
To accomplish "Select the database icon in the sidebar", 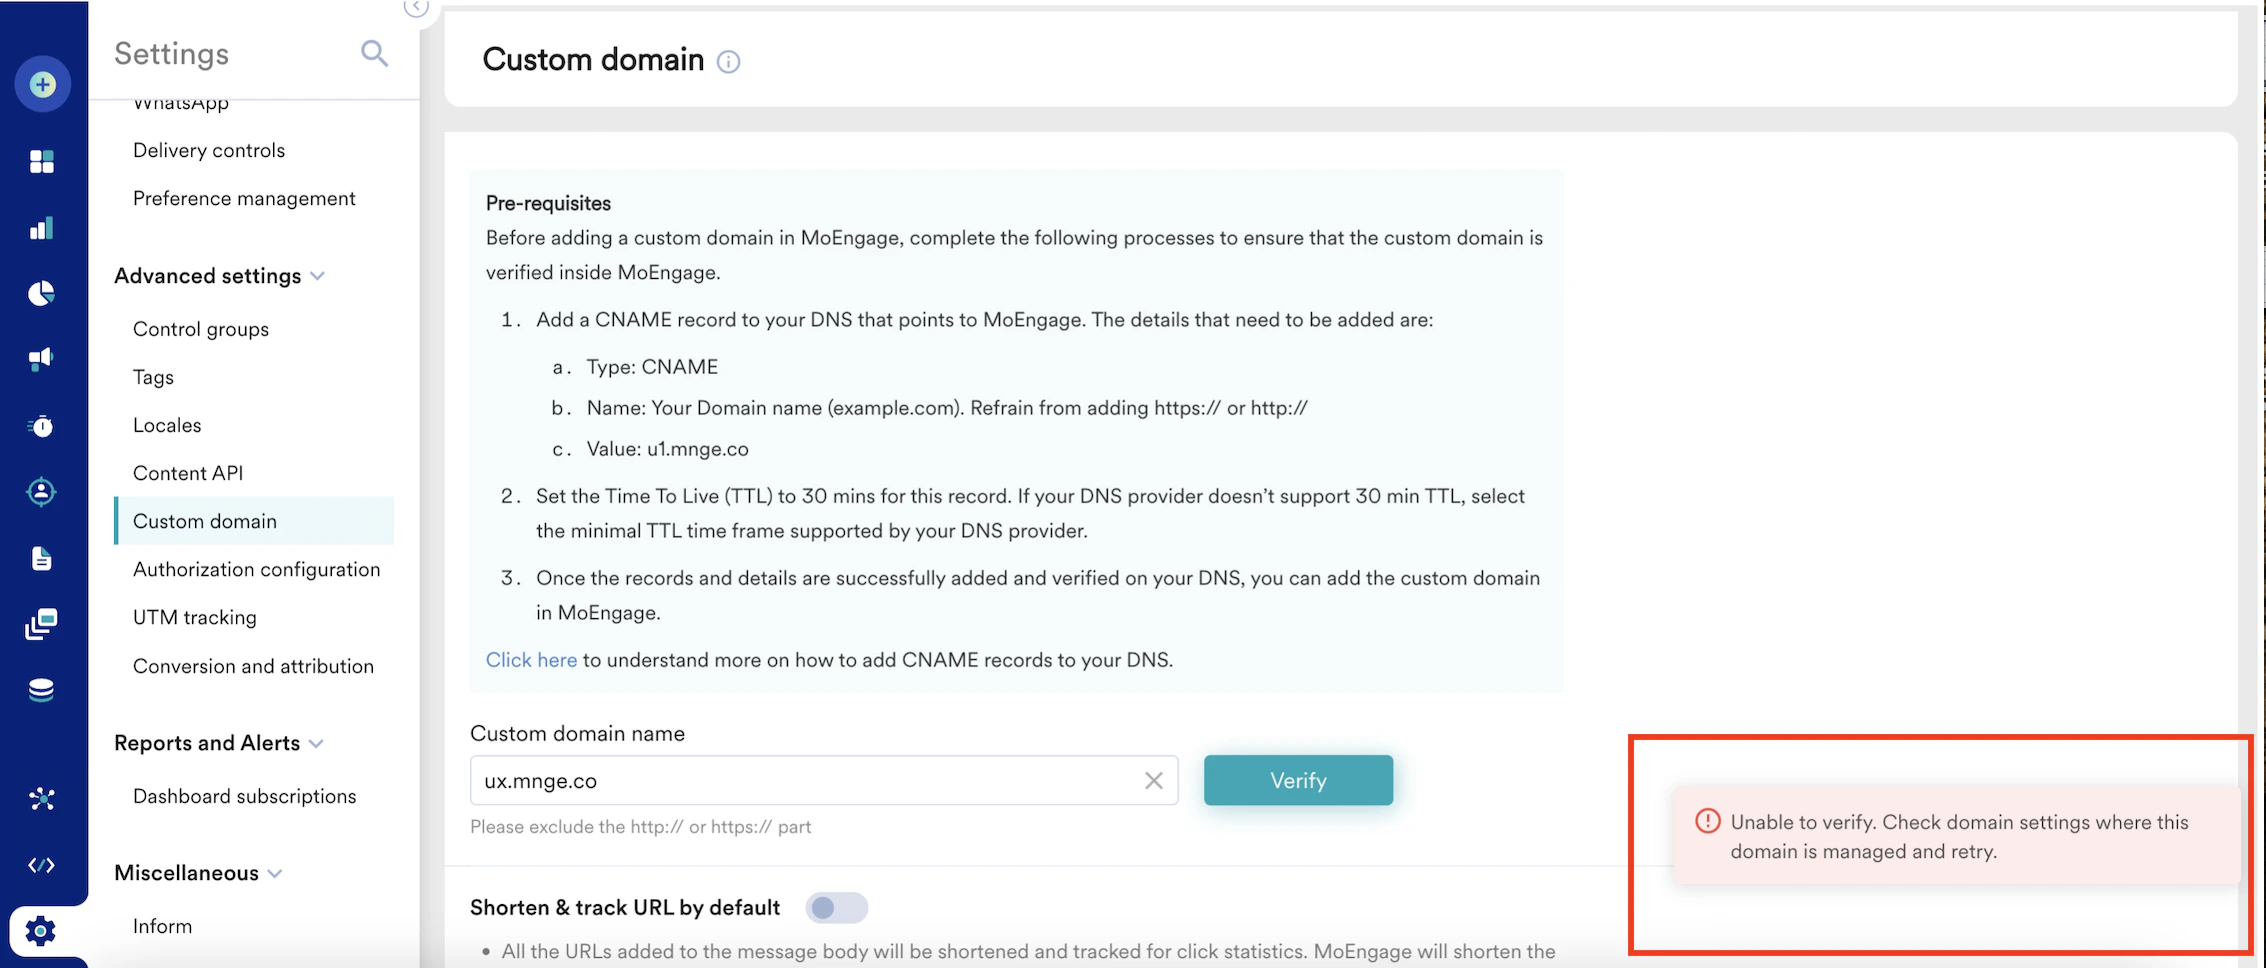I will coord(43,689).
